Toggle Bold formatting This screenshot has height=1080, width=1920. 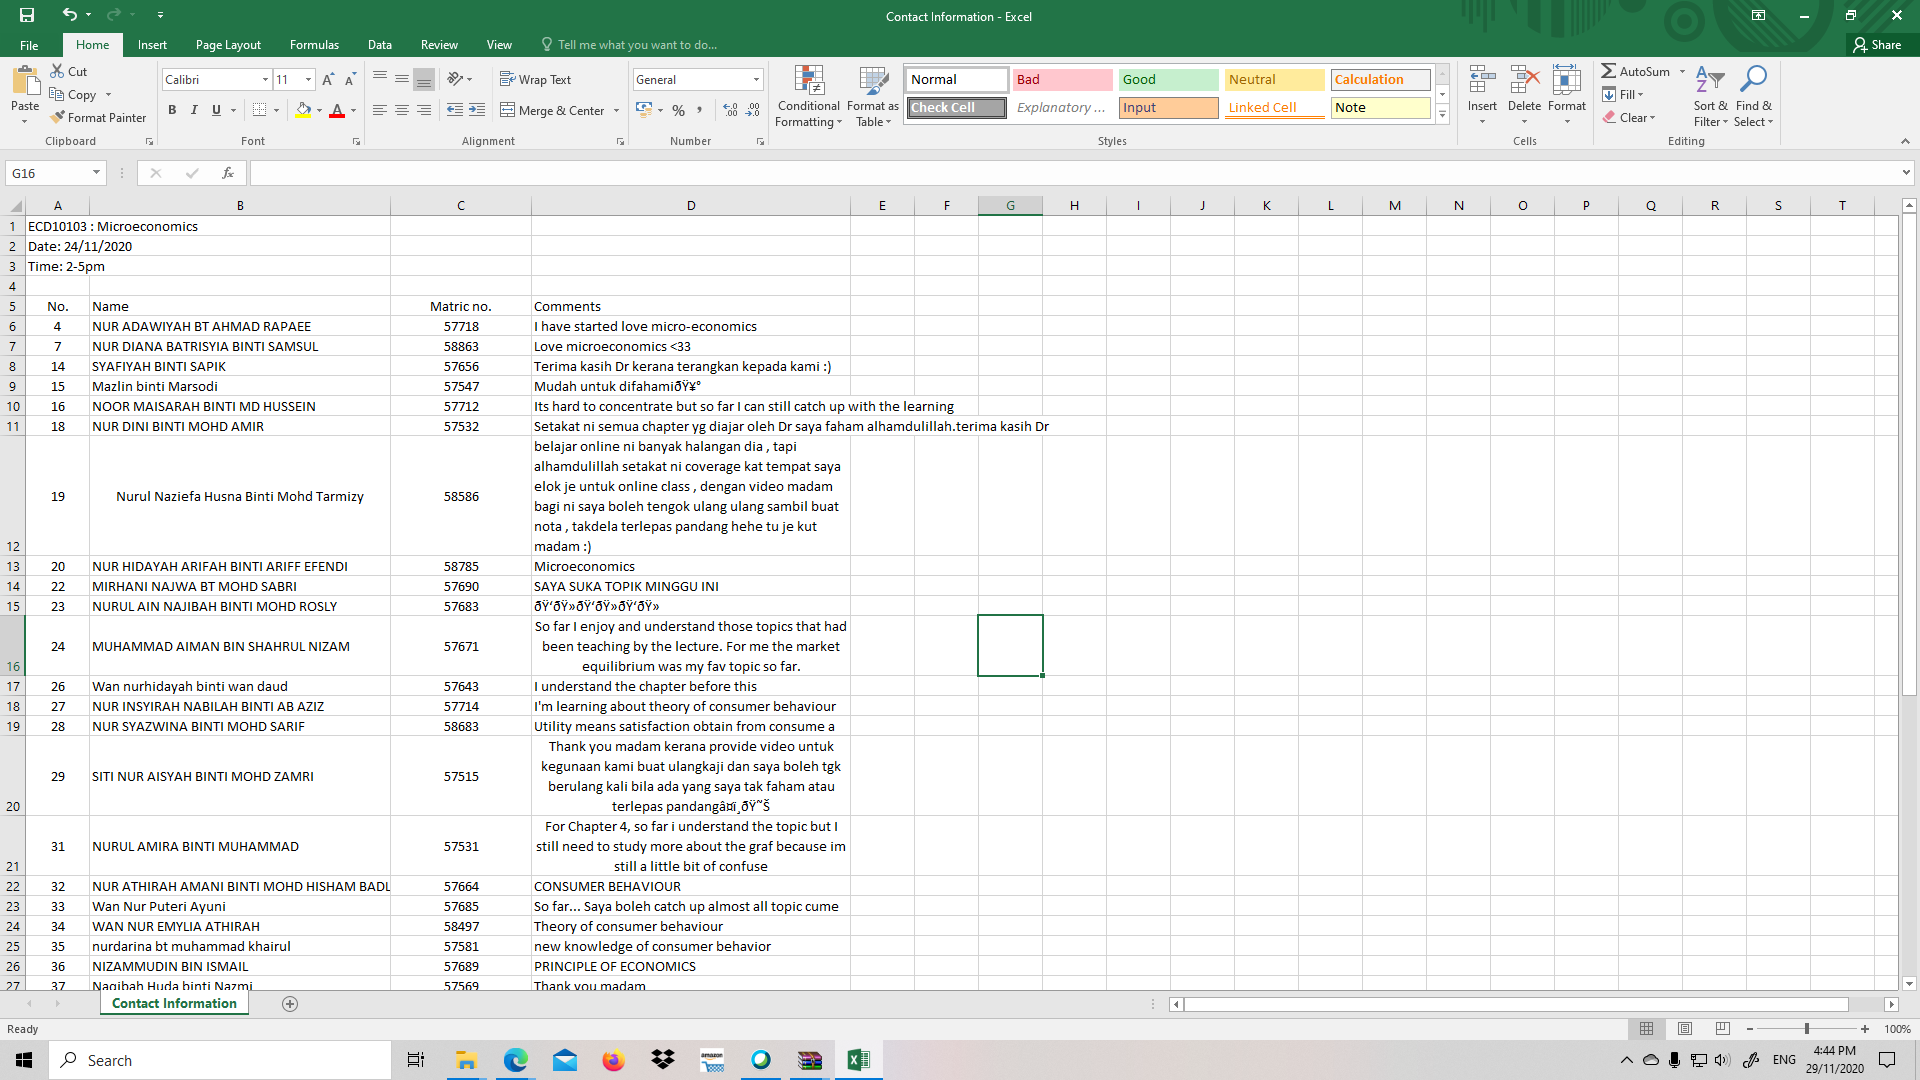[172, 110]
